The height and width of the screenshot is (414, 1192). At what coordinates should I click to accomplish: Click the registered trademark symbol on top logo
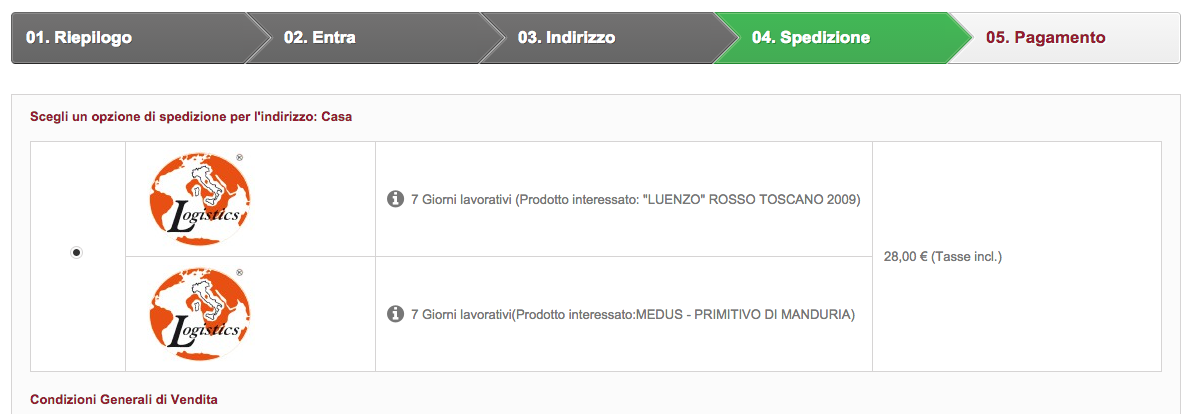coord(239,158)
